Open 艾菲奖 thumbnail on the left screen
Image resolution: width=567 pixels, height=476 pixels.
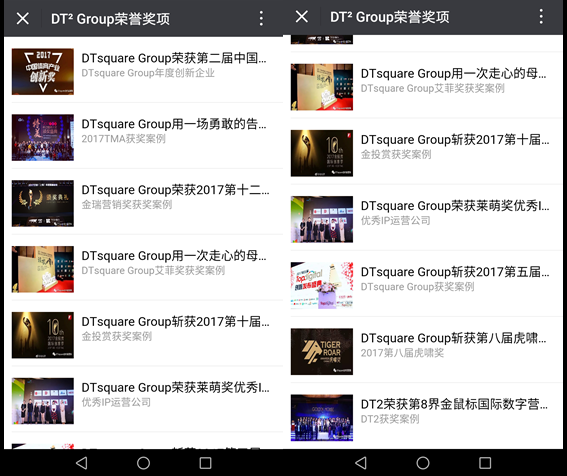[x=43, y=269]
